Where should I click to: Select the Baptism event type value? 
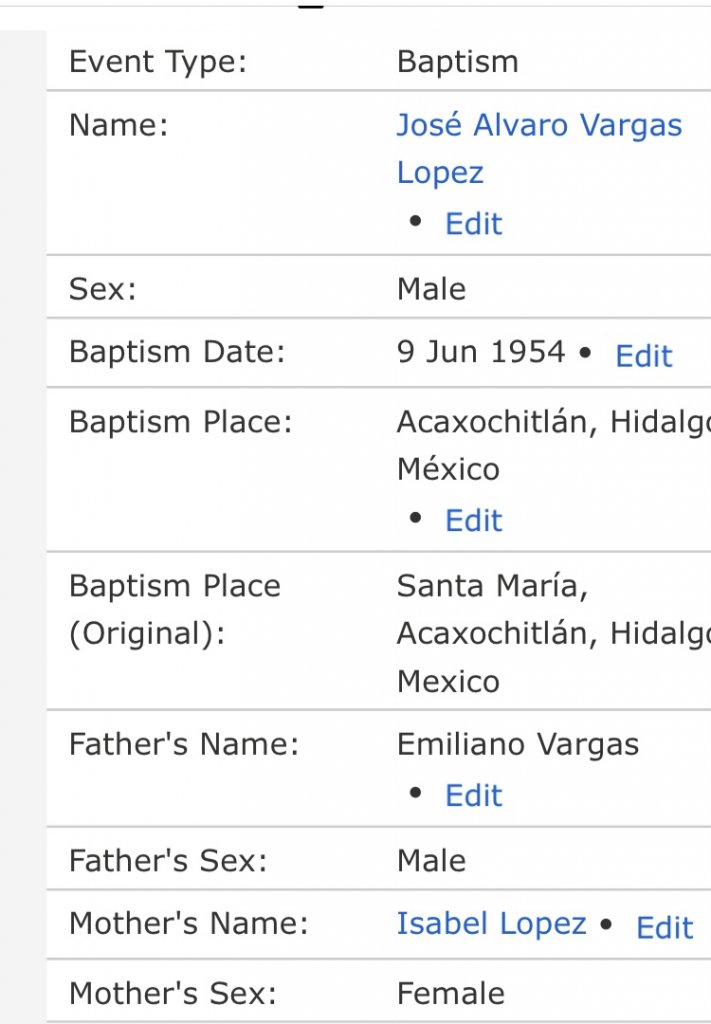pos(457,62)
